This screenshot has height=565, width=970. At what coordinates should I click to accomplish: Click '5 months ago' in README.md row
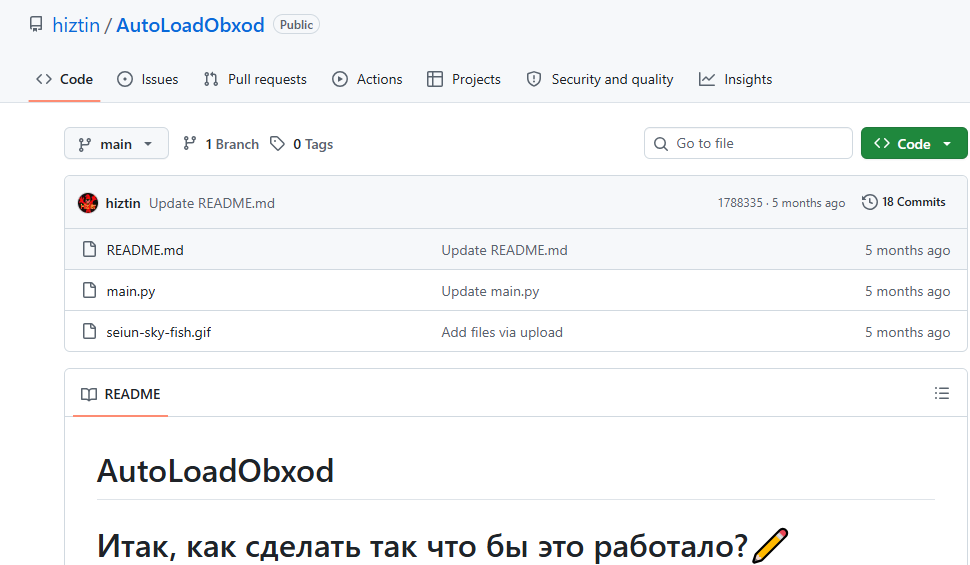pos(908,250)
